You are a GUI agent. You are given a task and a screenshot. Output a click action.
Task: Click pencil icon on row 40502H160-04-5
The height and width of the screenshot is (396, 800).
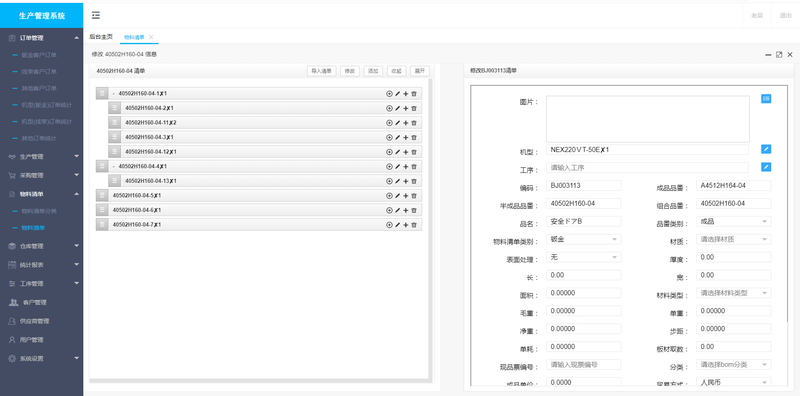(x=397, y=195)
